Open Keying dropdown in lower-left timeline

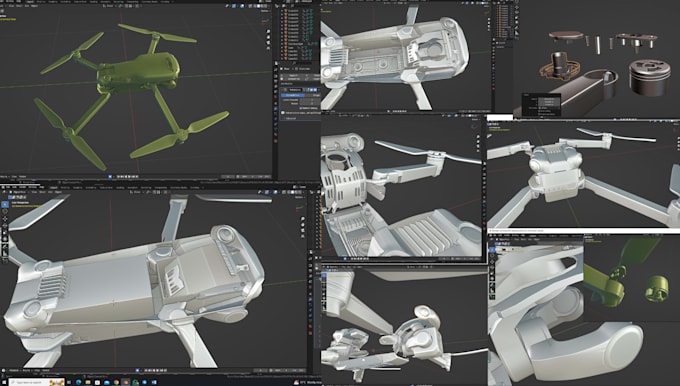[x=26, y=370]
